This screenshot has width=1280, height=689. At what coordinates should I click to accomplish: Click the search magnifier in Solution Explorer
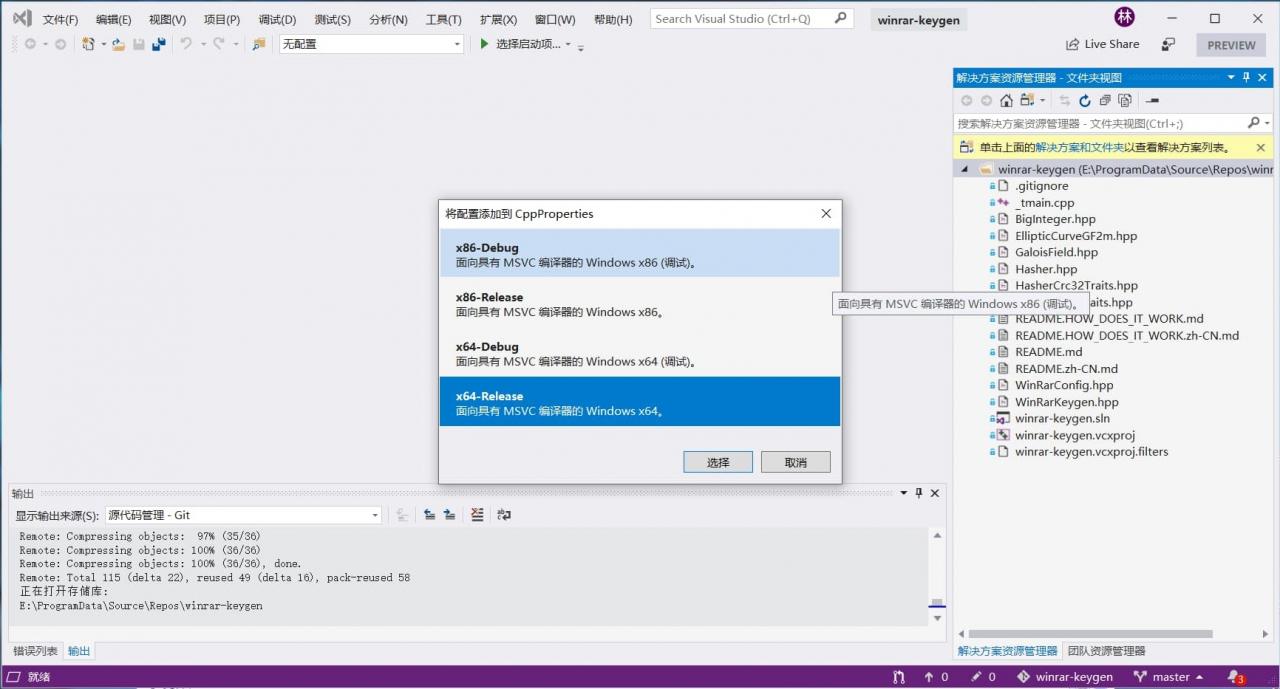1254,123
